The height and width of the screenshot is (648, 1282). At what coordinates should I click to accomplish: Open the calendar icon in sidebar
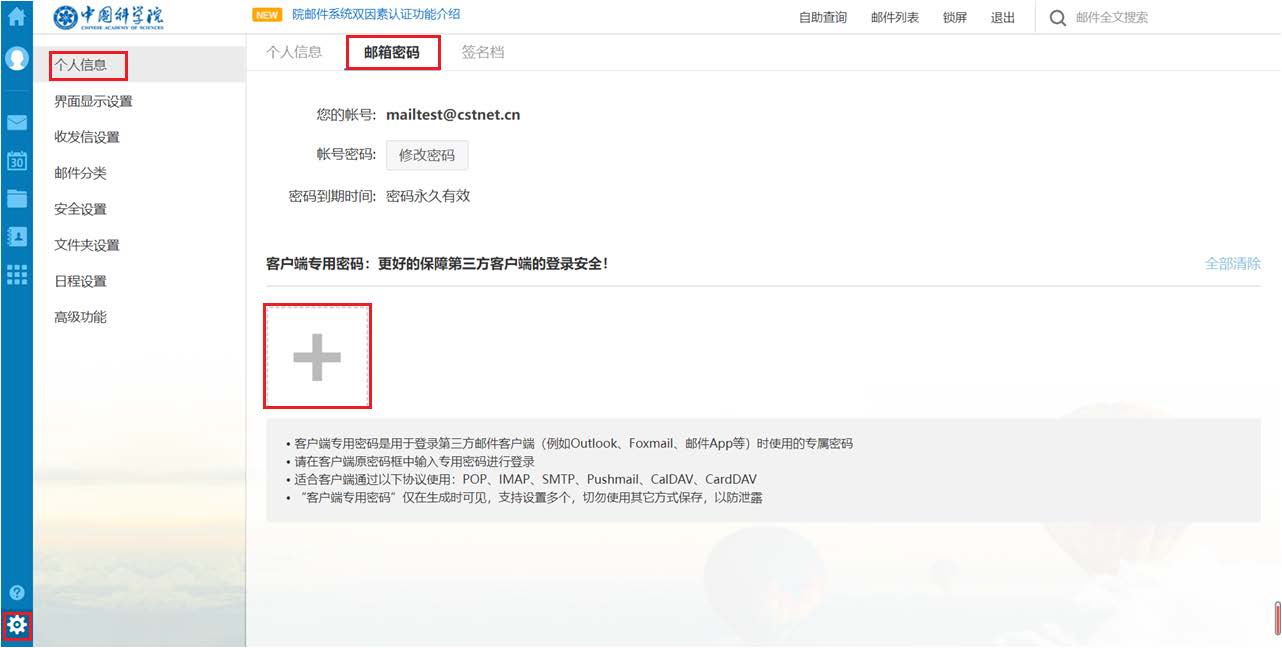click(16, 160)
